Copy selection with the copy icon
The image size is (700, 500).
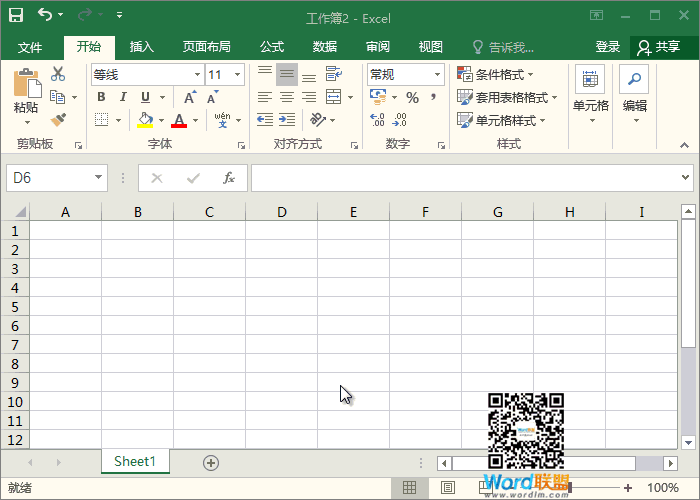pos(58,96)
